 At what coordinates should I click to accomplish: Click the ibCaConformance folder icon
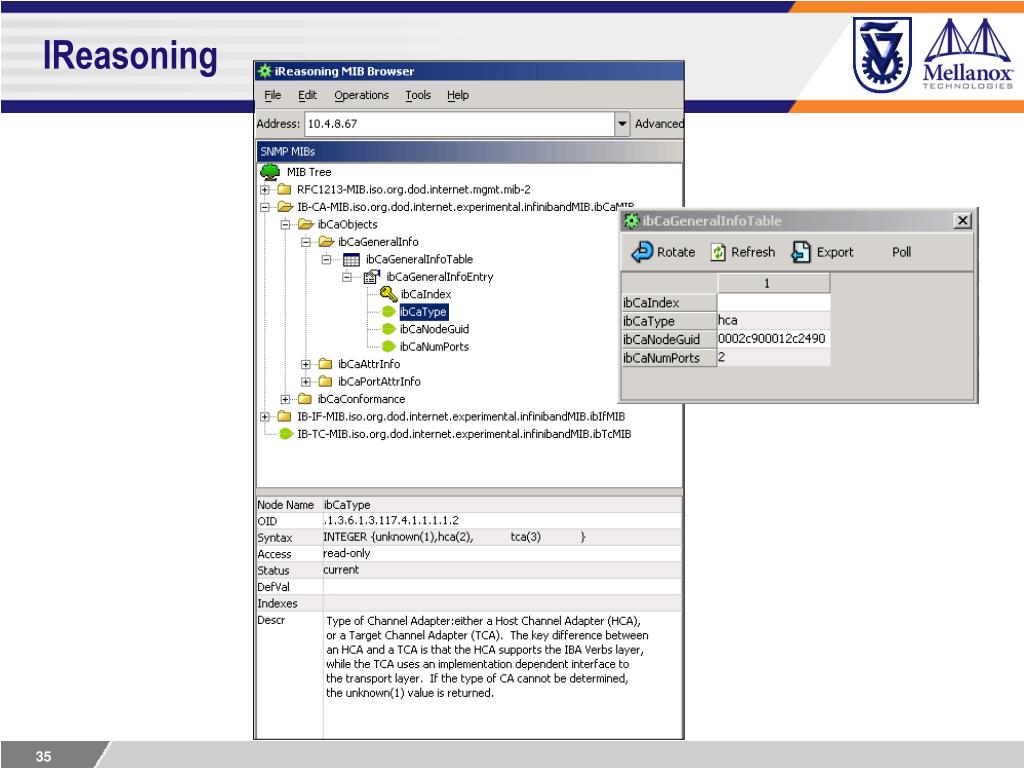pos(305,399)
